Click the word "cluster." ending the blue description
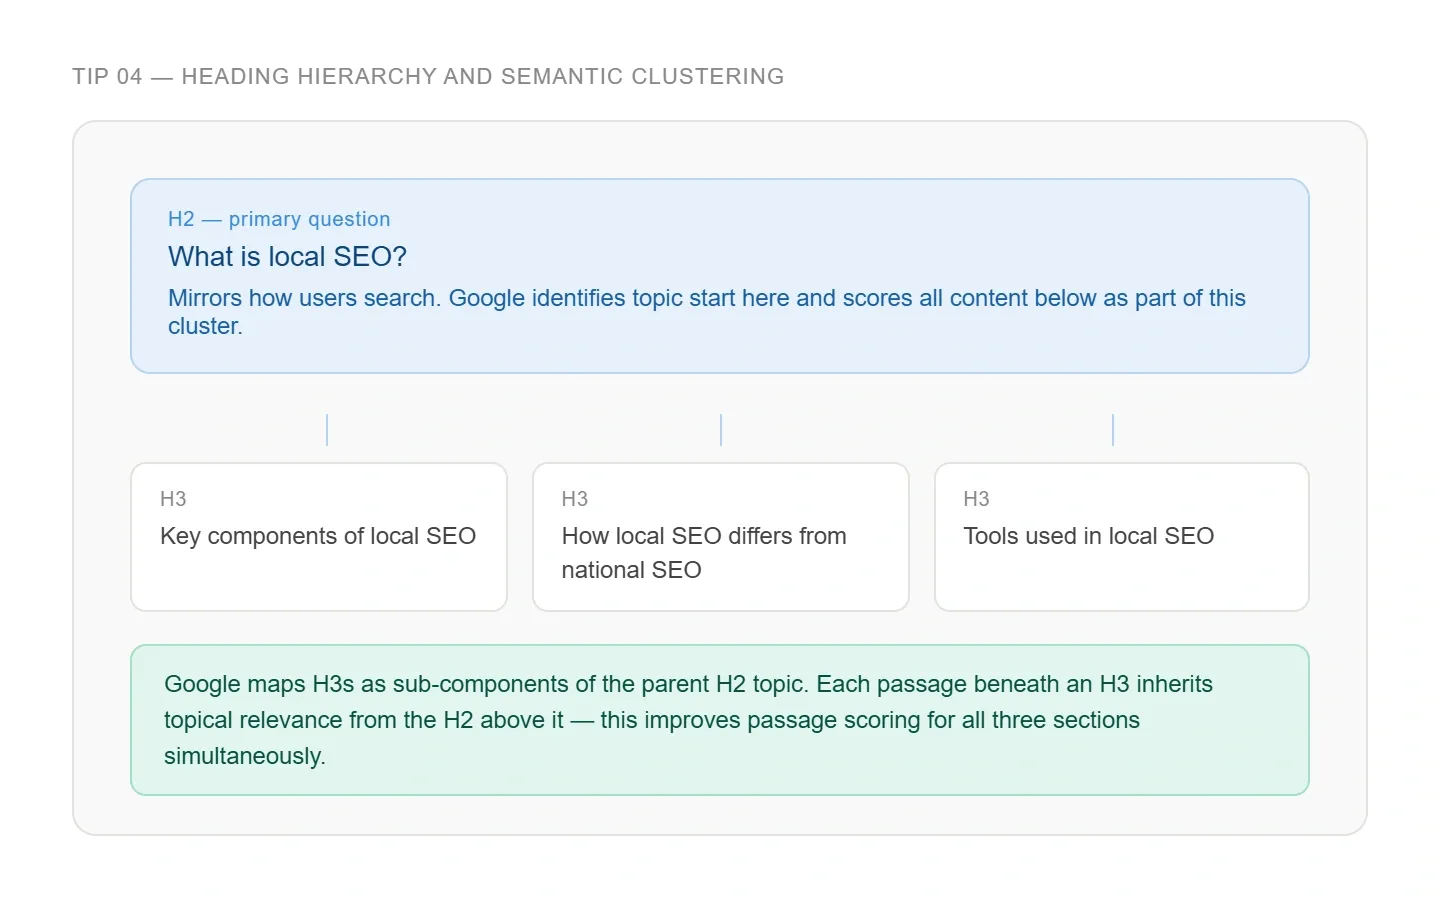This screenshot has height=900, width=1440. (205, 326)
